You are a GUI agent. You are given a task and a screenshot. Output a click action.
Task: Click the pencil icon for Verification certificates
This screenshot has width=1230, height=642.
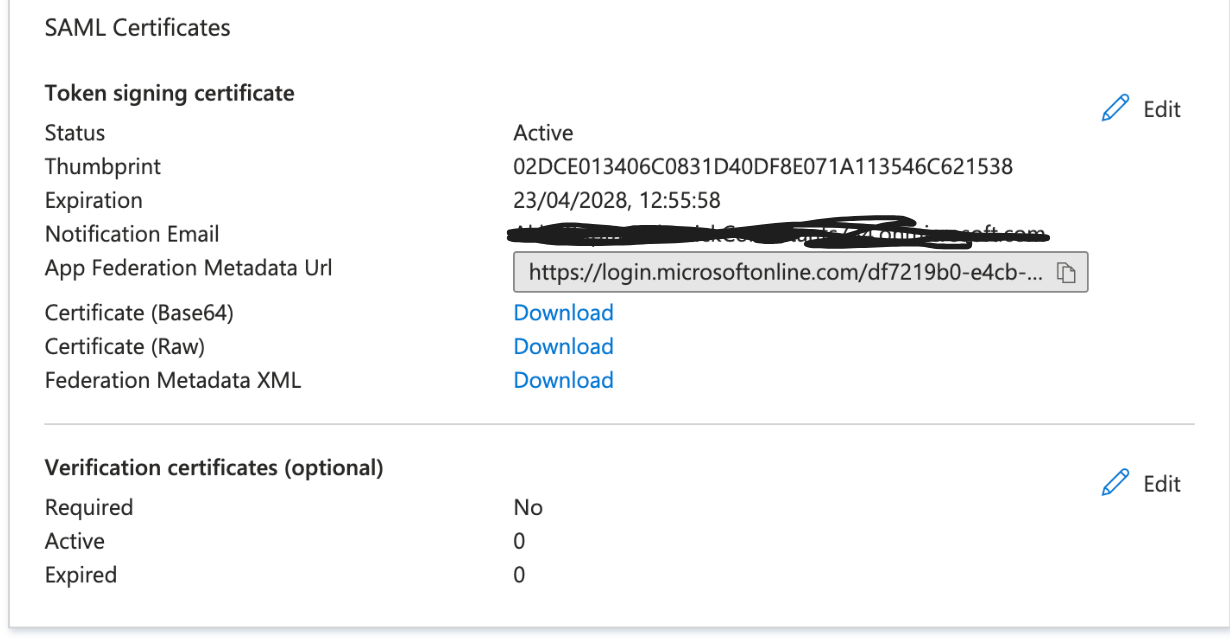click(x=1115, y=483)
